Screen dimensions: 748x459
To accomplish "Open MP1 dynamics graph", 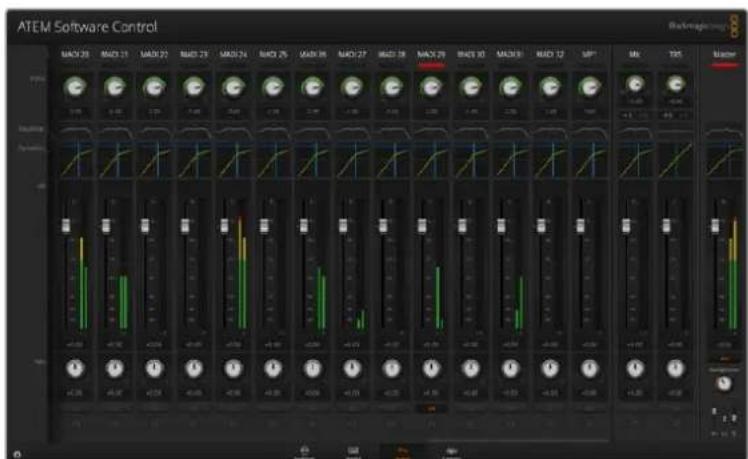I will pos(590,161).
